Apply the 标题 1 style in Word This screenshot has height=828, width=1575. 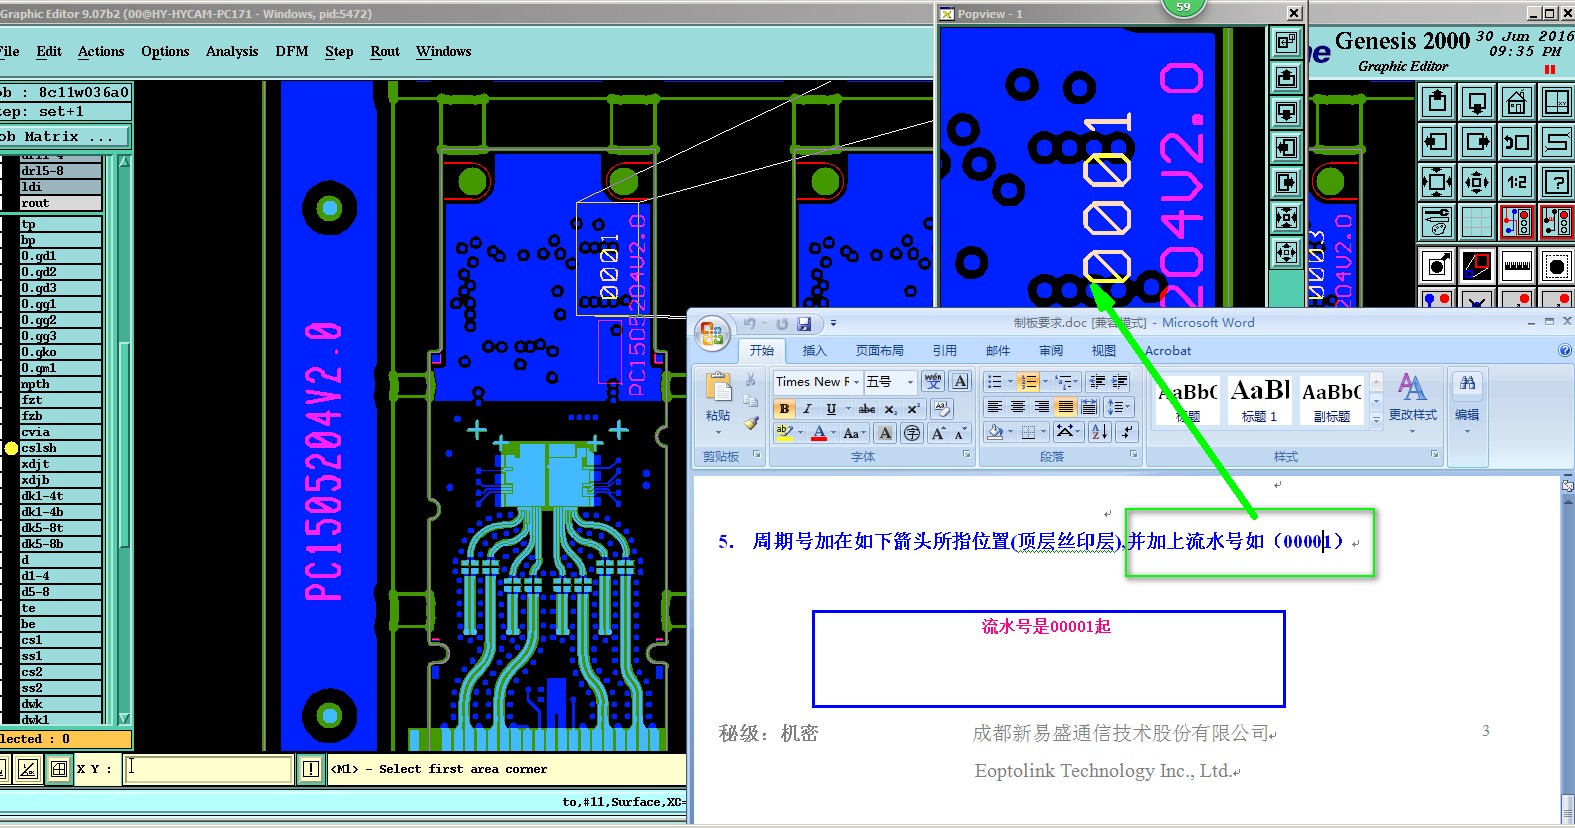click(x=1260, y=400)
